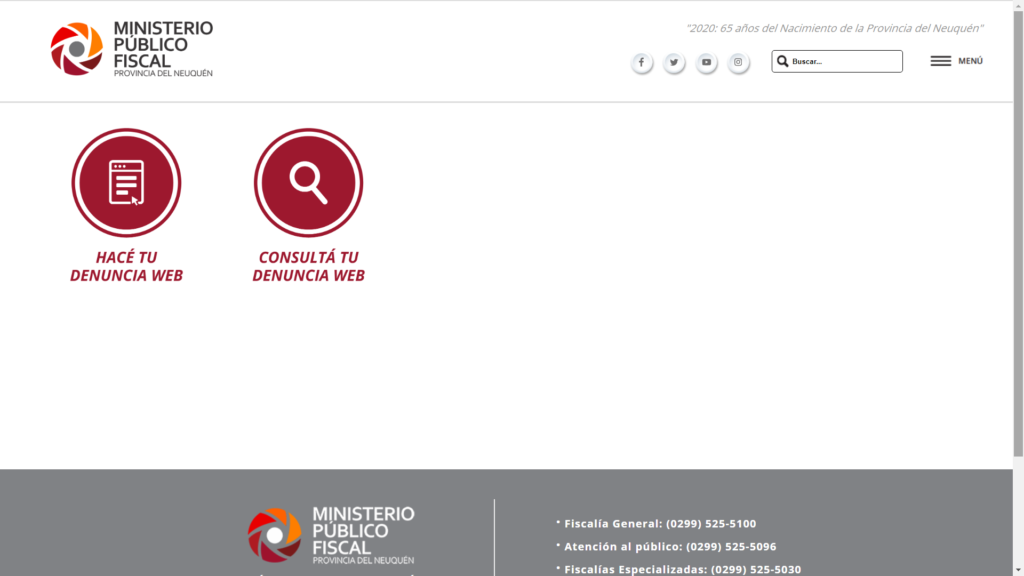Viewport: 1024px width, 576px height.
Task: Click the footer Ministerio Público Fiscal logo
Action: pos(331,535)
